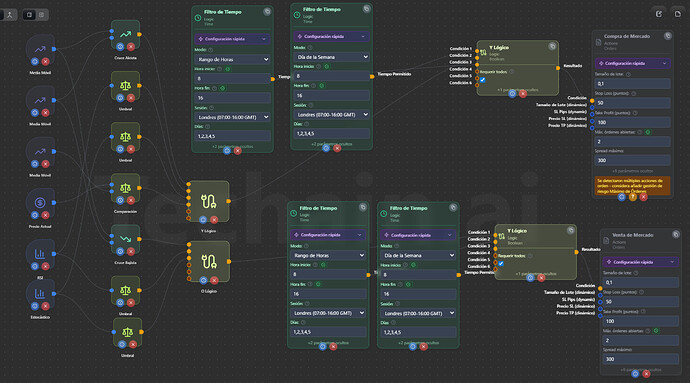Click Take Profit field 100 in Compra de Mercado
Viewport: 690px width, 383px height.
(x=633, y=122)
